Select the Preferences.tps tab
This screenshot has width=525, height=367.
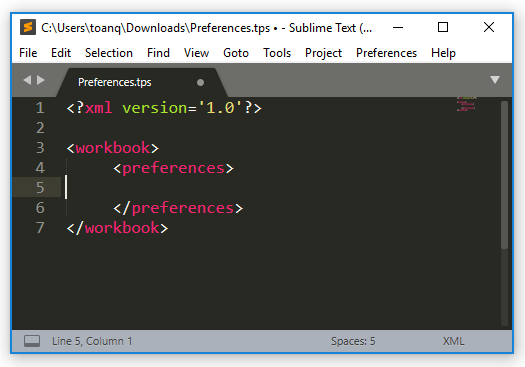[x=141, y=82]
